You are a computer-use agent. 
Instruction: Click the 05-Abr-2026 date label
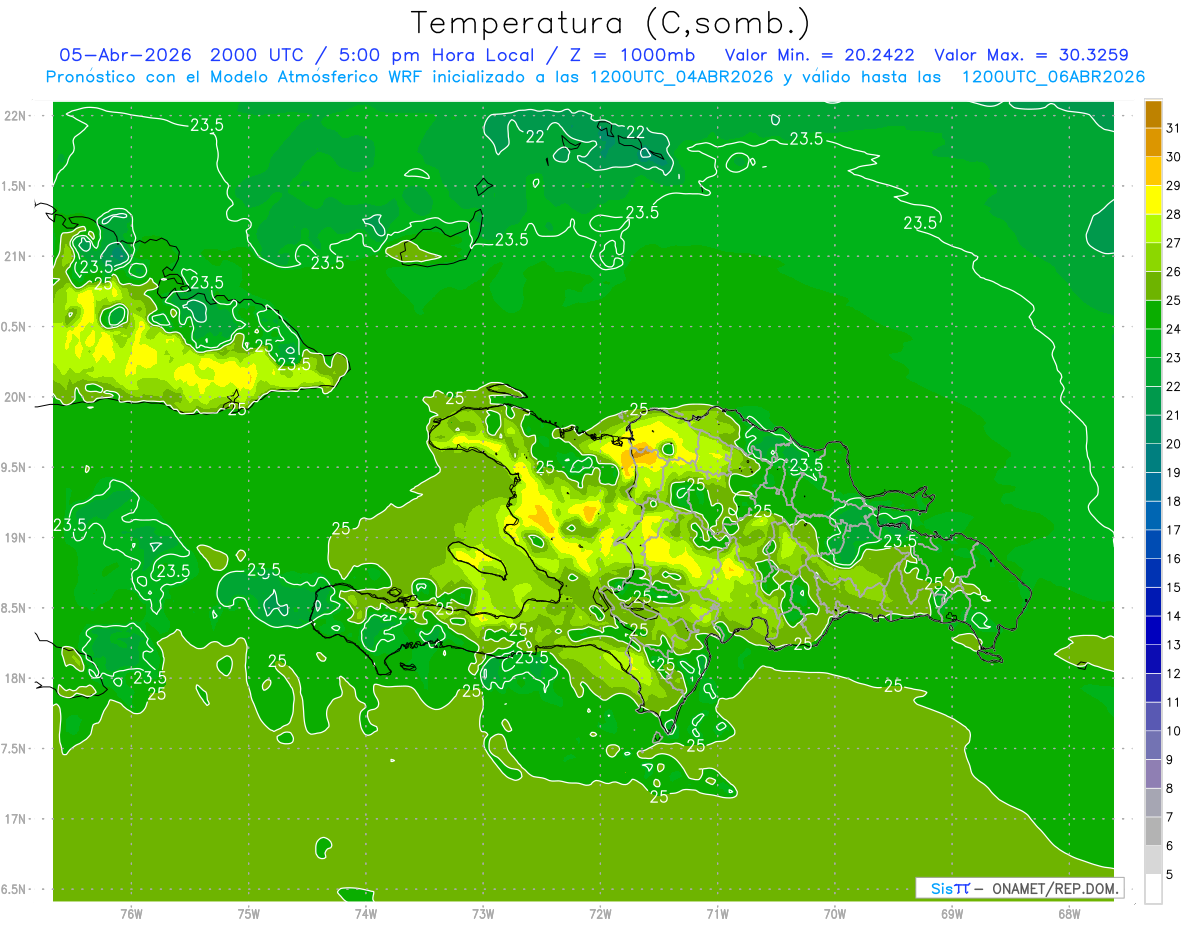(x=125, y=55)
